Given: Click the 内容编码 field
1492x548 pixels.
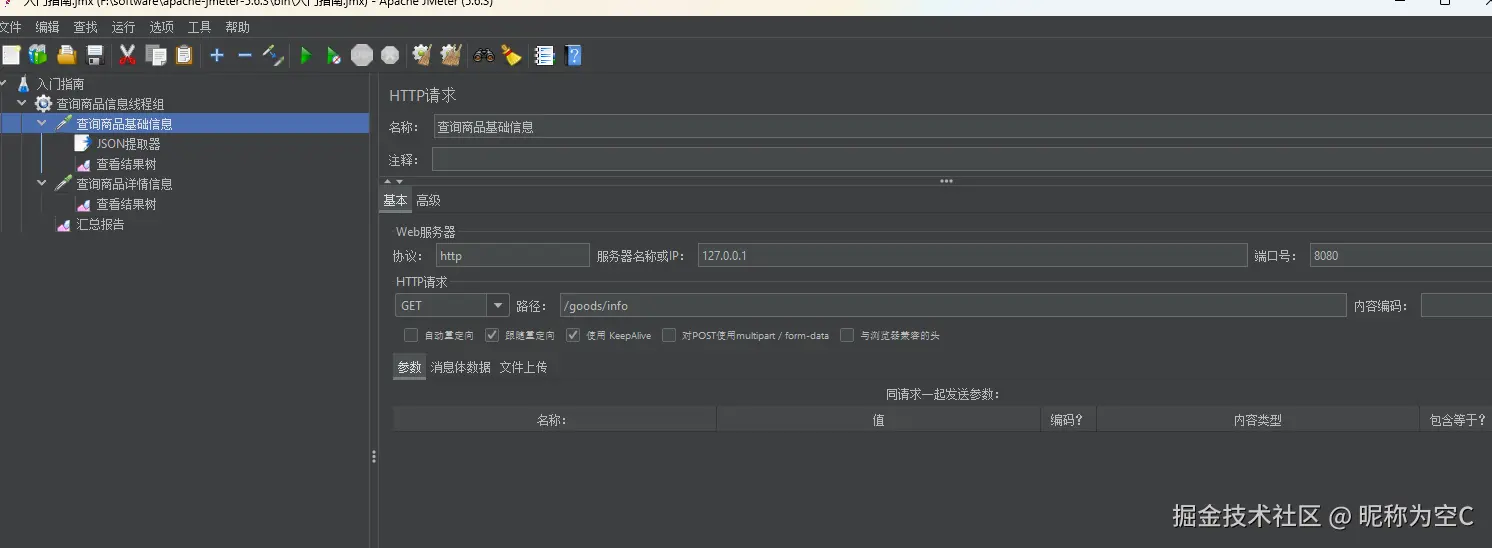Looking at the screenshot, I should pyautogui.click(x=1456, y=305).
